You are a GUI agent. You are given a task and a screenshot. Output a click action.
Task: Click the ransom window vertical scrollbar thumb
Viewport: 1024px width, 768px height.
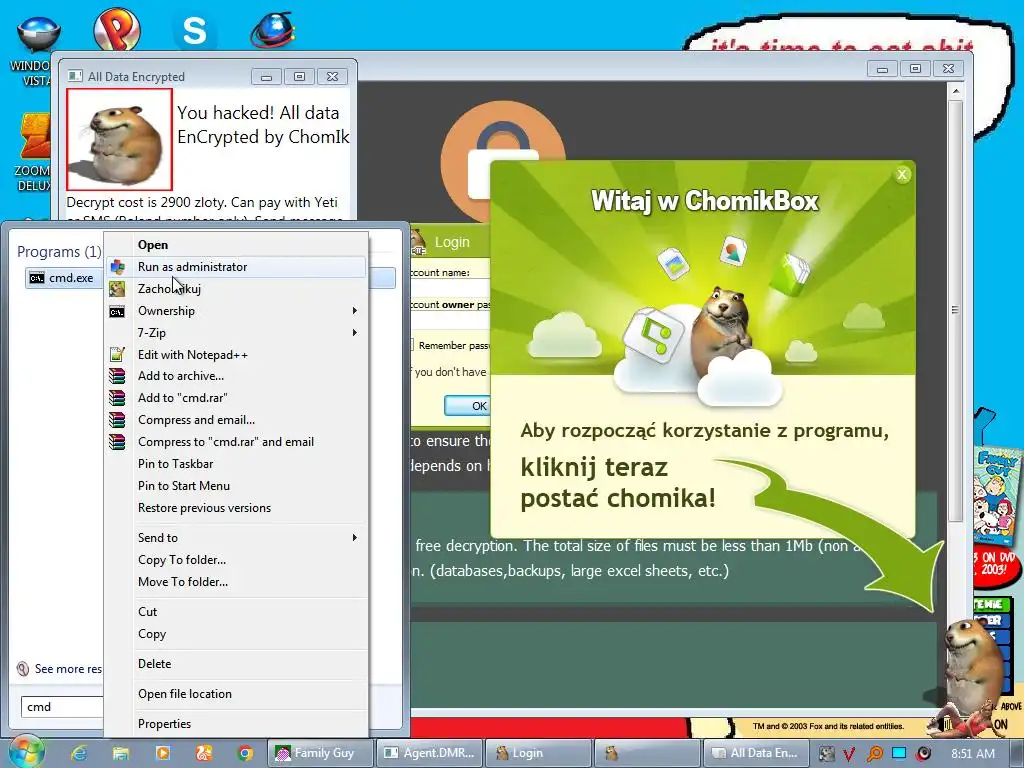tap(955, 310)
